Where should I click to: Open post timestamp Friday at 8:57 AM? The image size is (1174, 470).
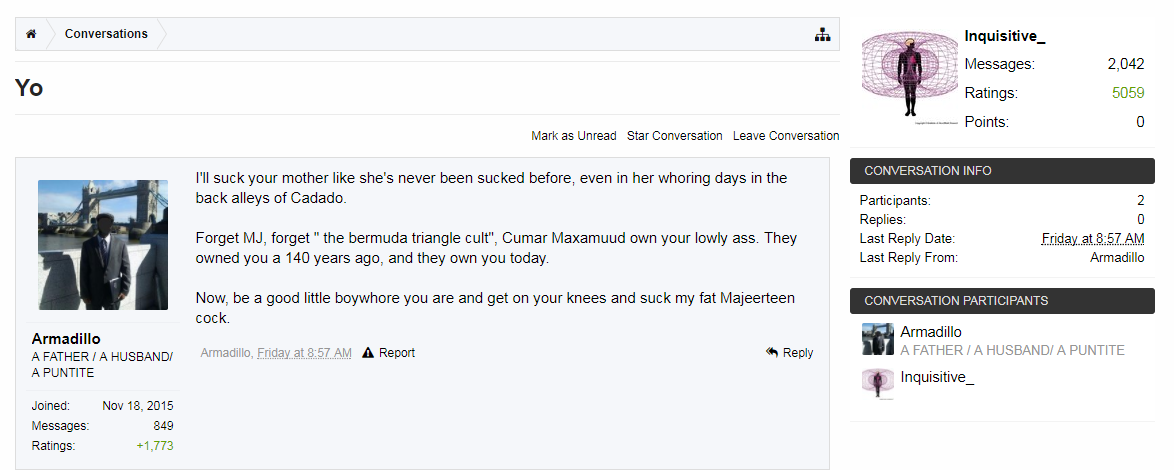pos(304,353)
